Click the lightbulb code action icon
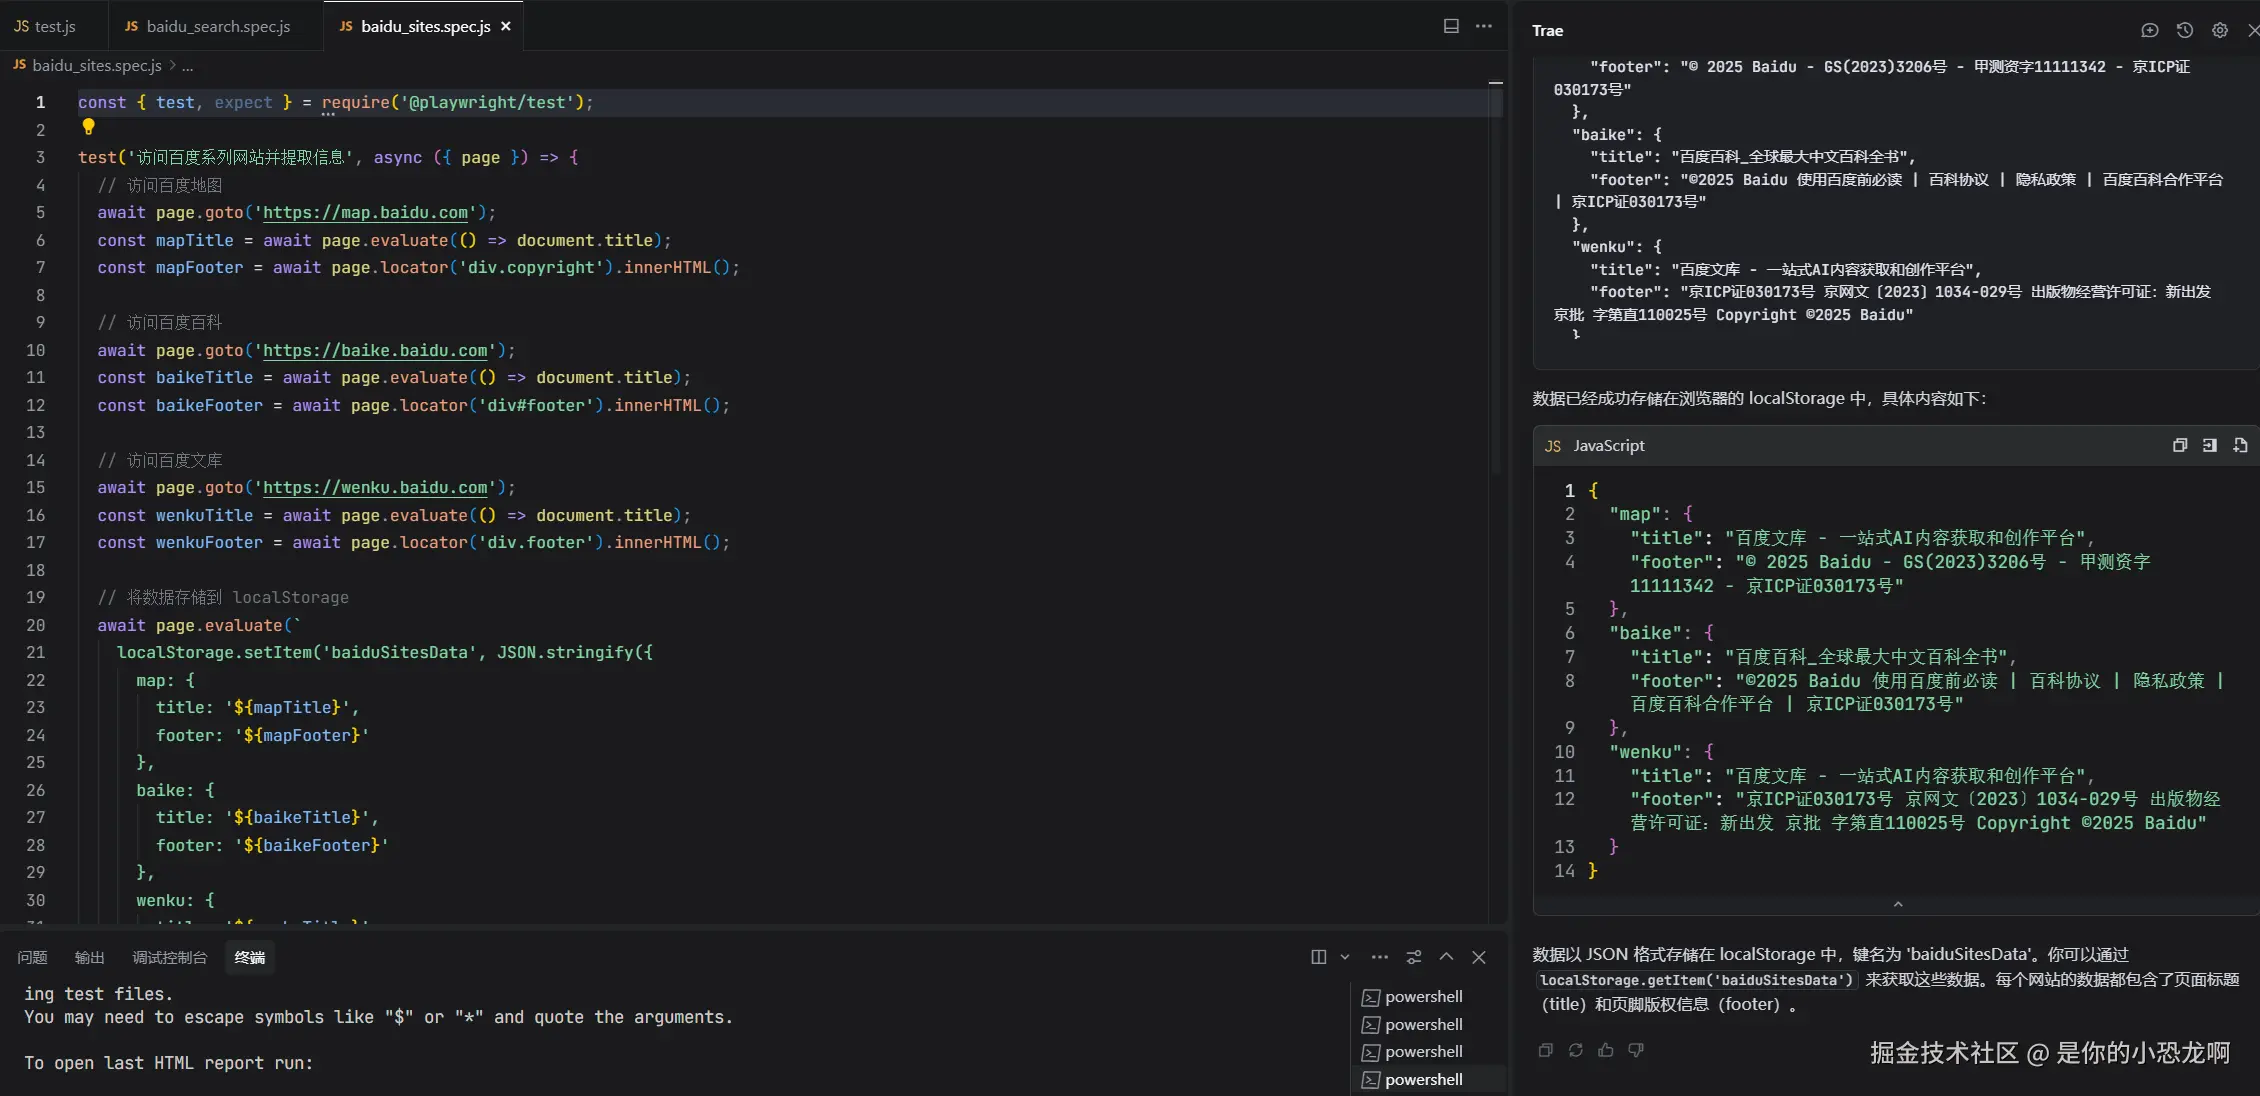Viewport: 2260px width, 1096px height. point(88,127)
